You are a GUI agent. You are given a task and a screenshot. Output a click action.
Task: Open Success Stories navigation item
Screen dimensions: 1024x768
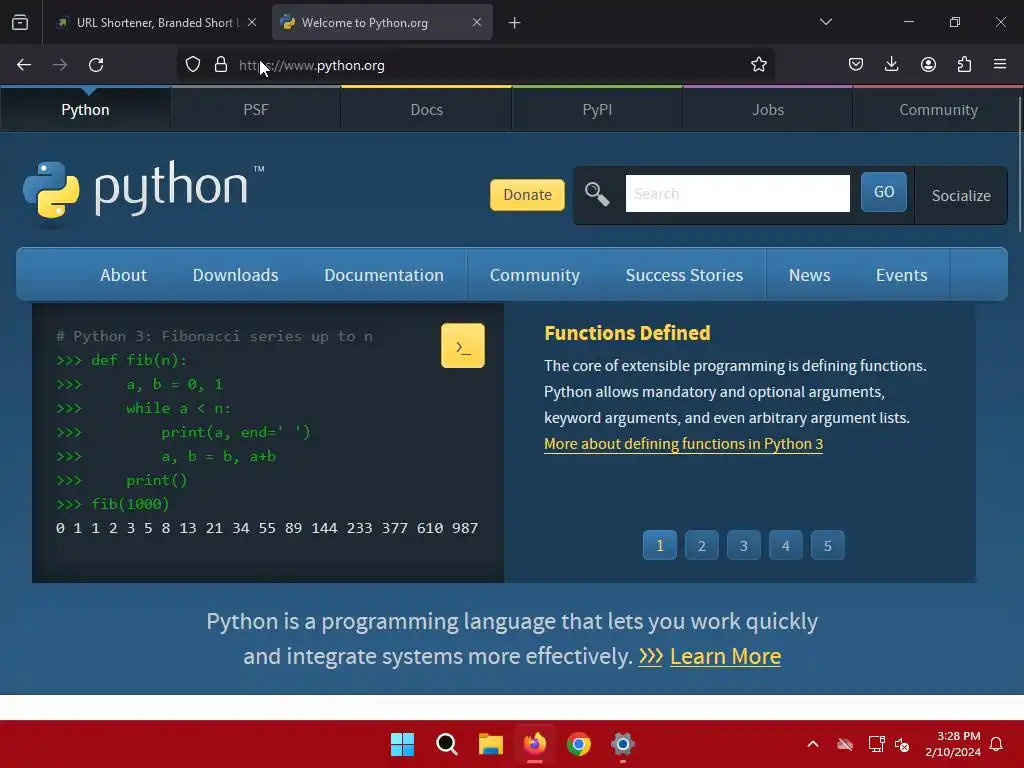coord(684,275)
